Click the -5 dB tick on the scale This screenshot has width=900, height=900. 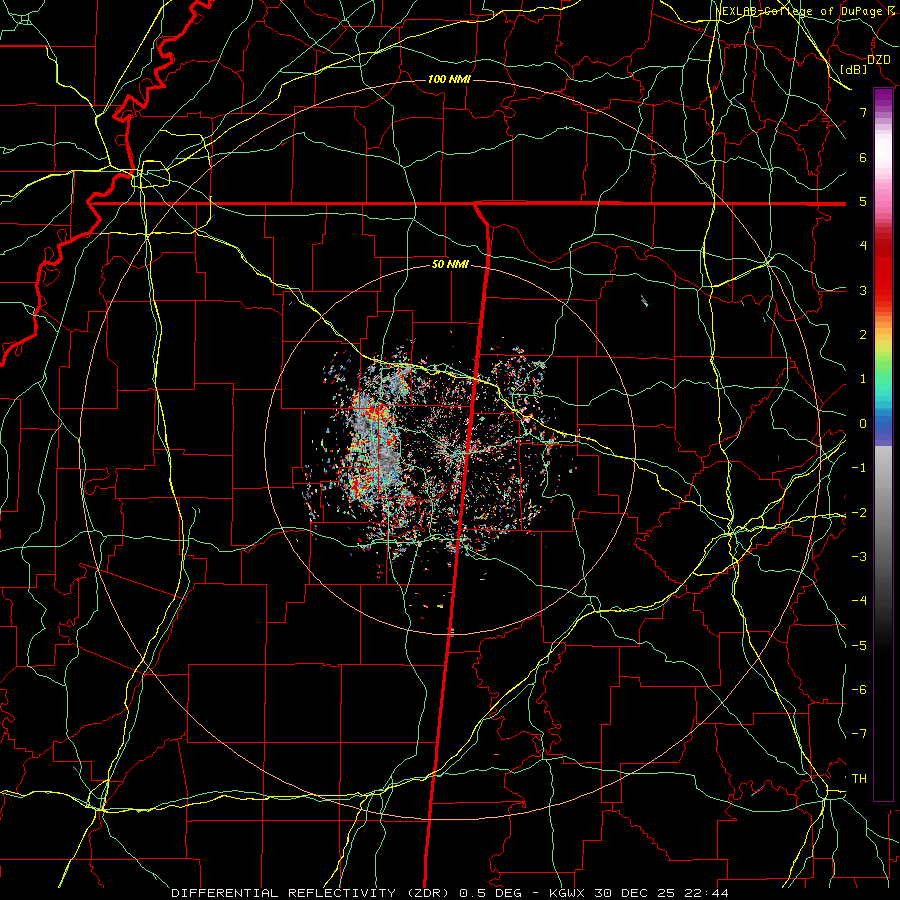tap(859, 646)
